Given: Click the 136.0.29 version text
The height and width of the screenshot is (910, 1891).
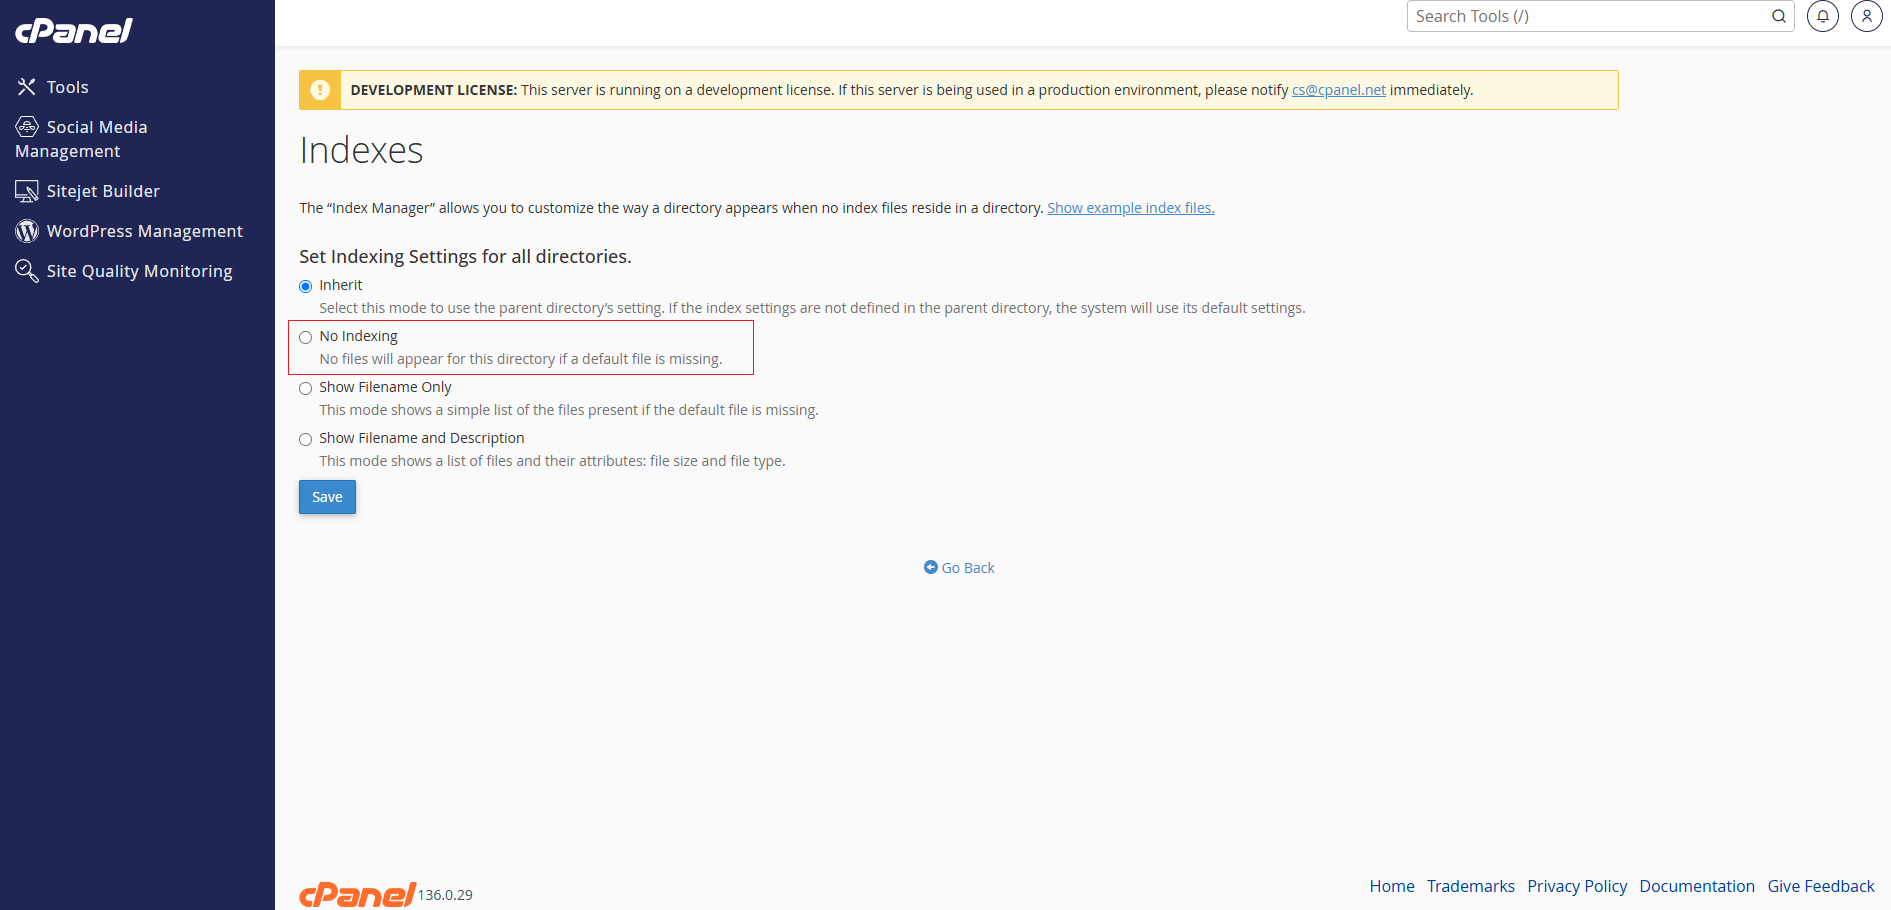Looking at the screenshot, I should 445,895.
